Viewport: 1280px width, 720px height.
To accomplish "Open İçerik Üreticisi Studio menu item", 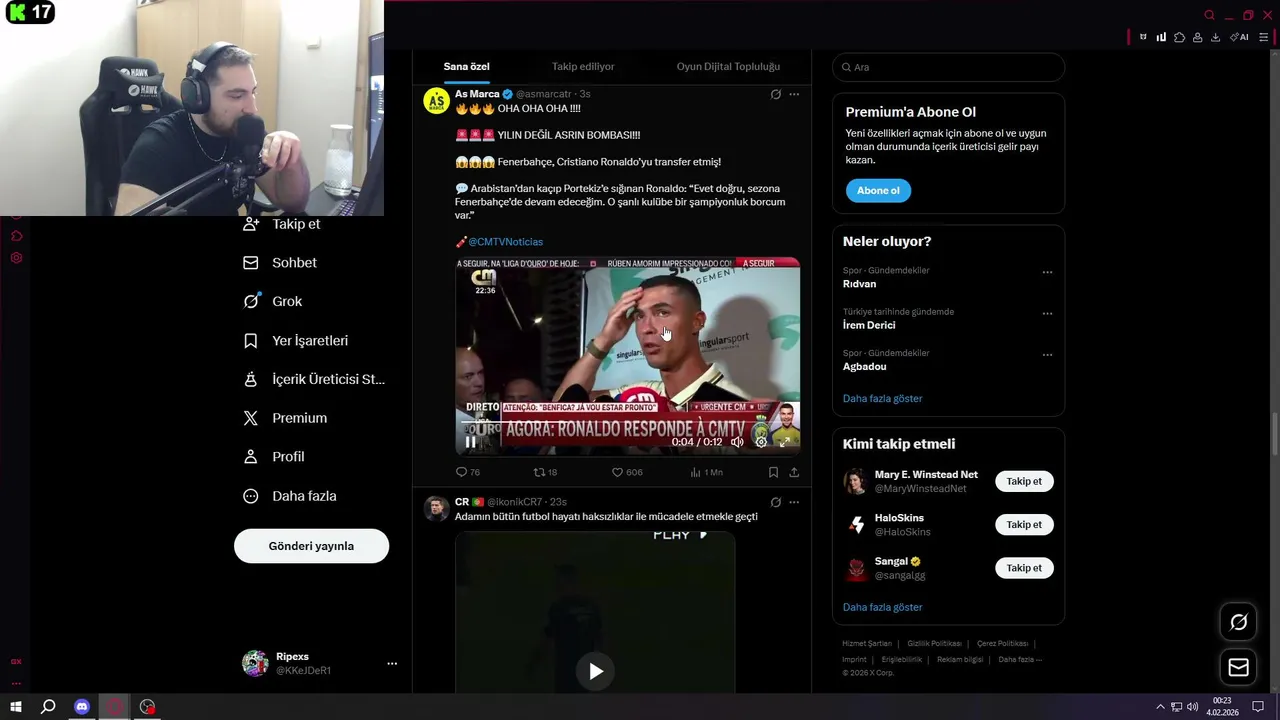I will [x=314, y=379].
